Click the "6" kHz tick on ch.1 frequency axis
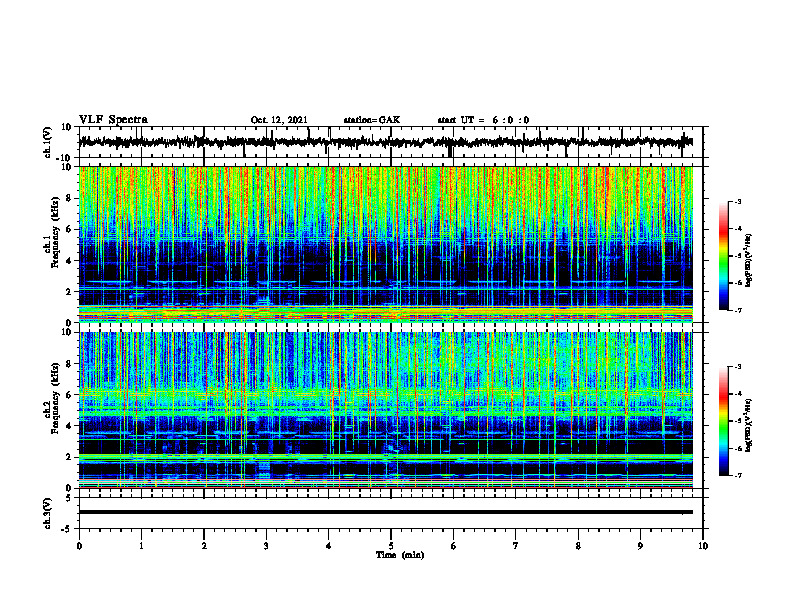This screenshot has height=612, width=792. click(x=70, y=230)
